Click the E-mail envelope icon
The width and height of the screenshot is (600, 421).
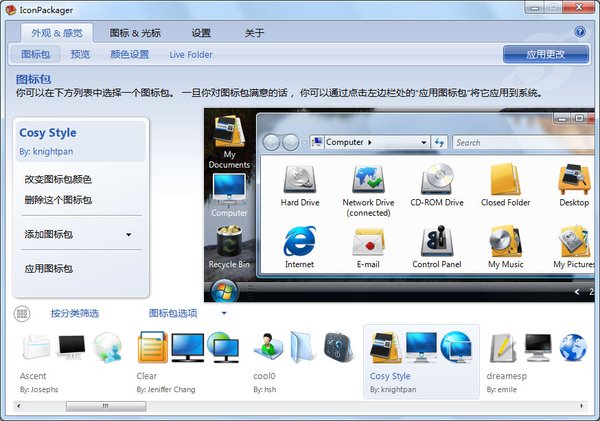click(368, 242)
